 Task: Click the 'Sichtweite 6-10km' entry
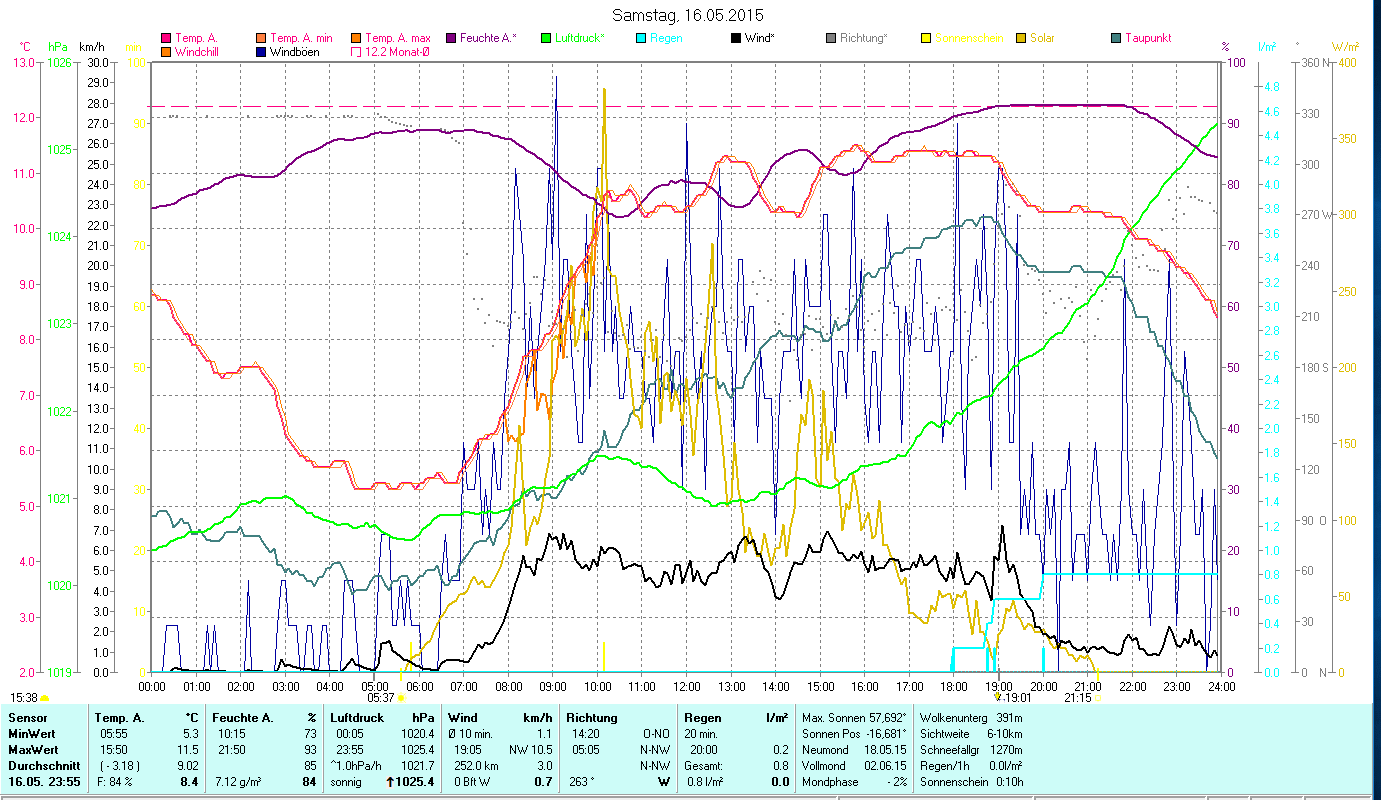click(x=970, y=734)
